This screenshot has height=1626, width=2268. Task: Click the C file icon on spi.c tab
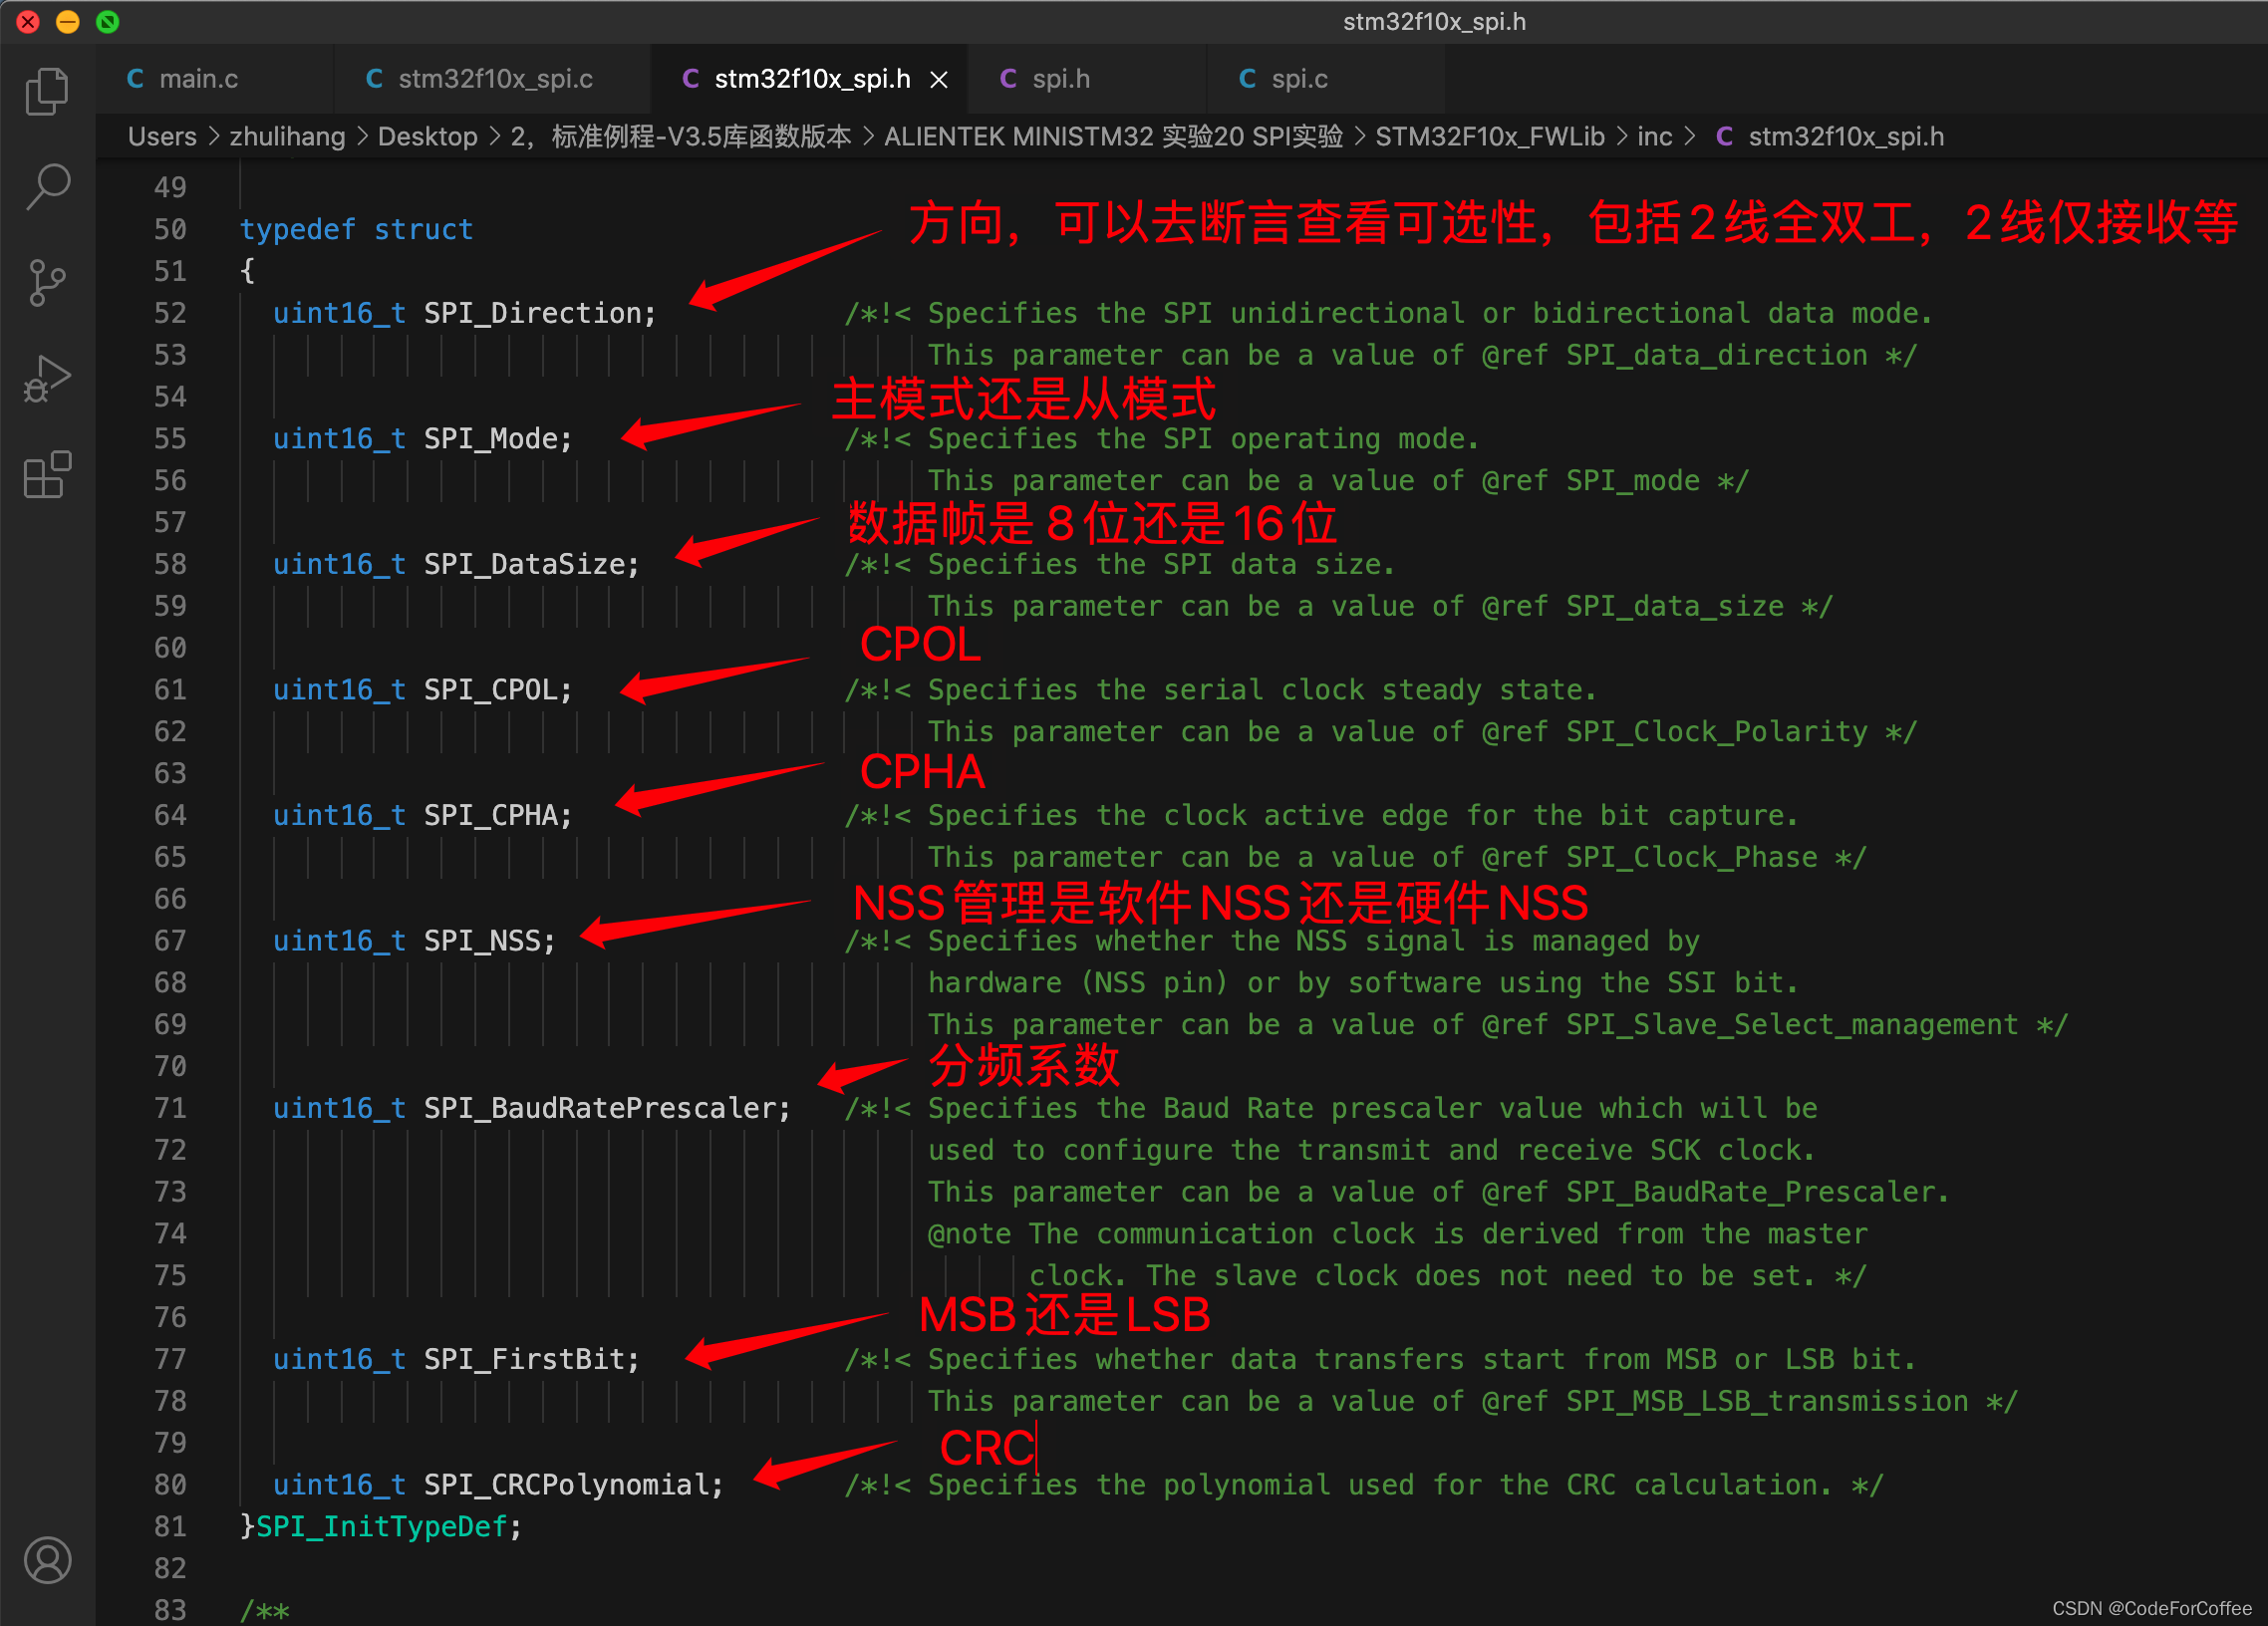[x=1246, y=78]
